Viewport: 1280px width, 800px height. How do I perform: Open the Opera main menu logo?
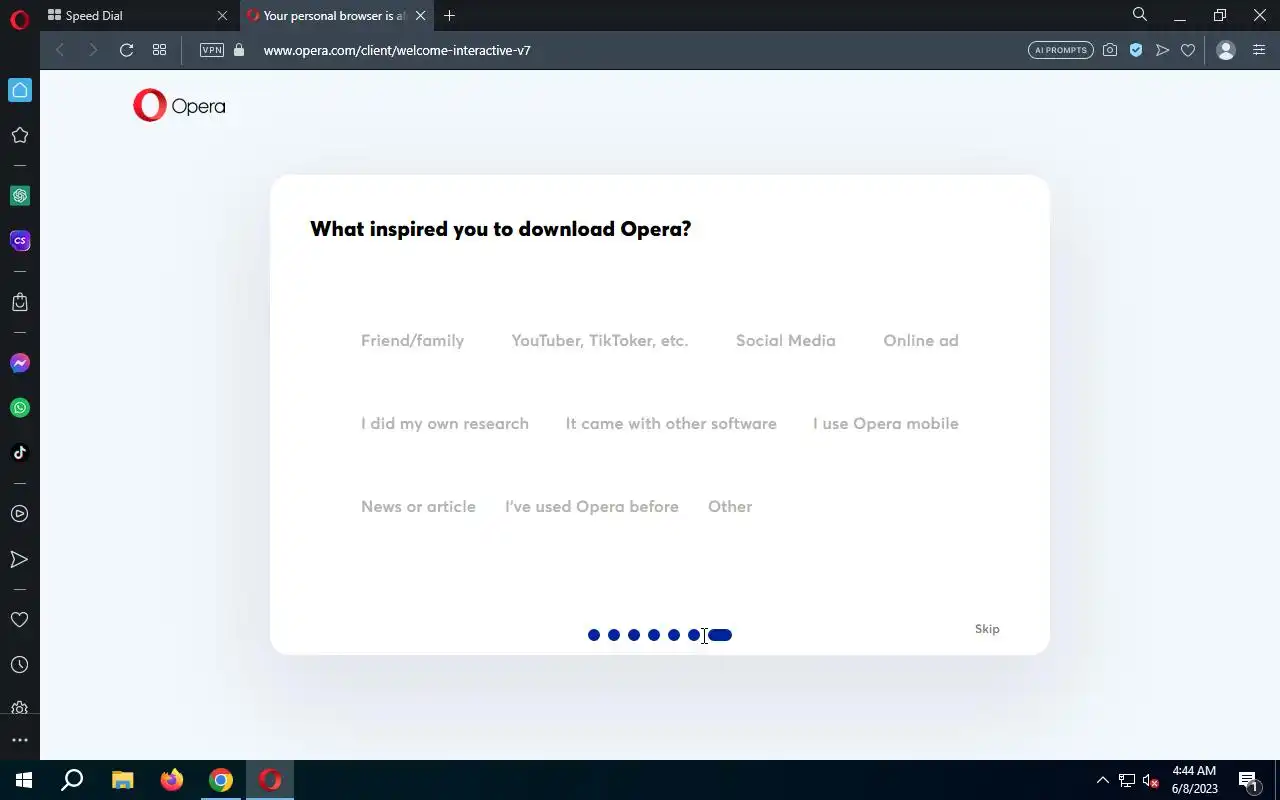(19, 19)
